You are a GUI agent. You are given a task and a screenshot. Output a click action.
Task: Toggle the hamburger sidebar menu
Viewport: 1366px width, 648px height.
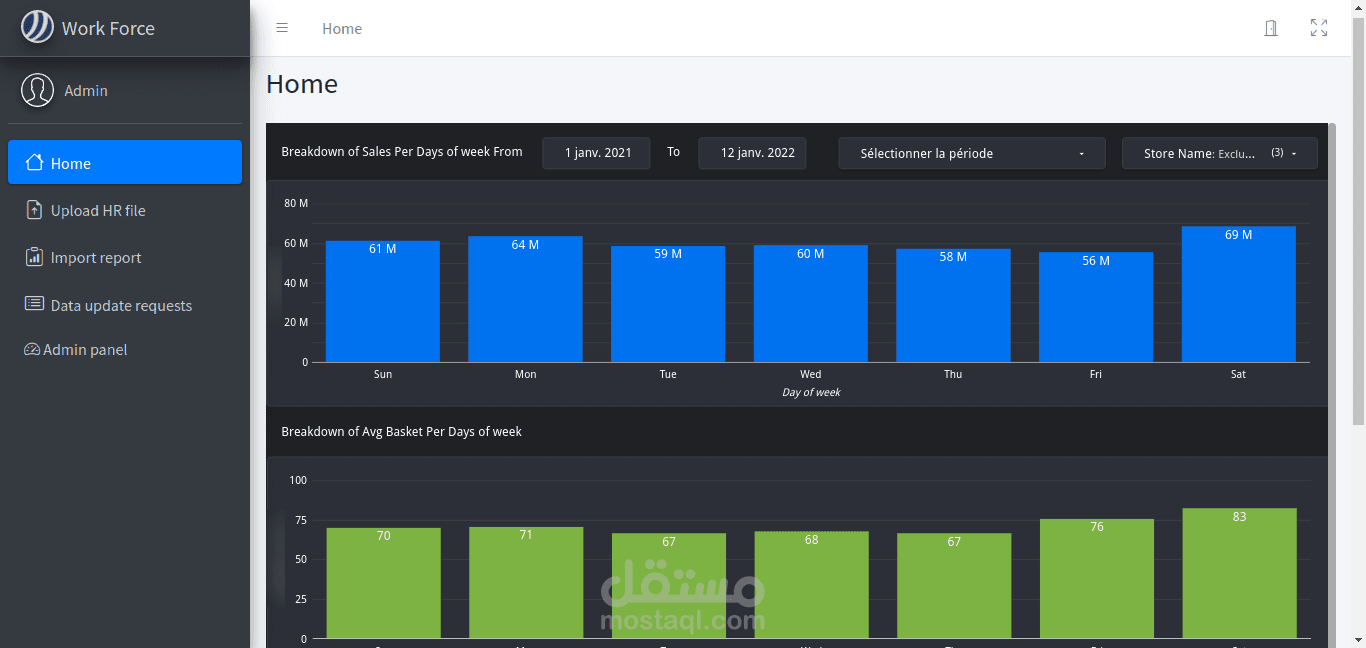coord(282,28)
